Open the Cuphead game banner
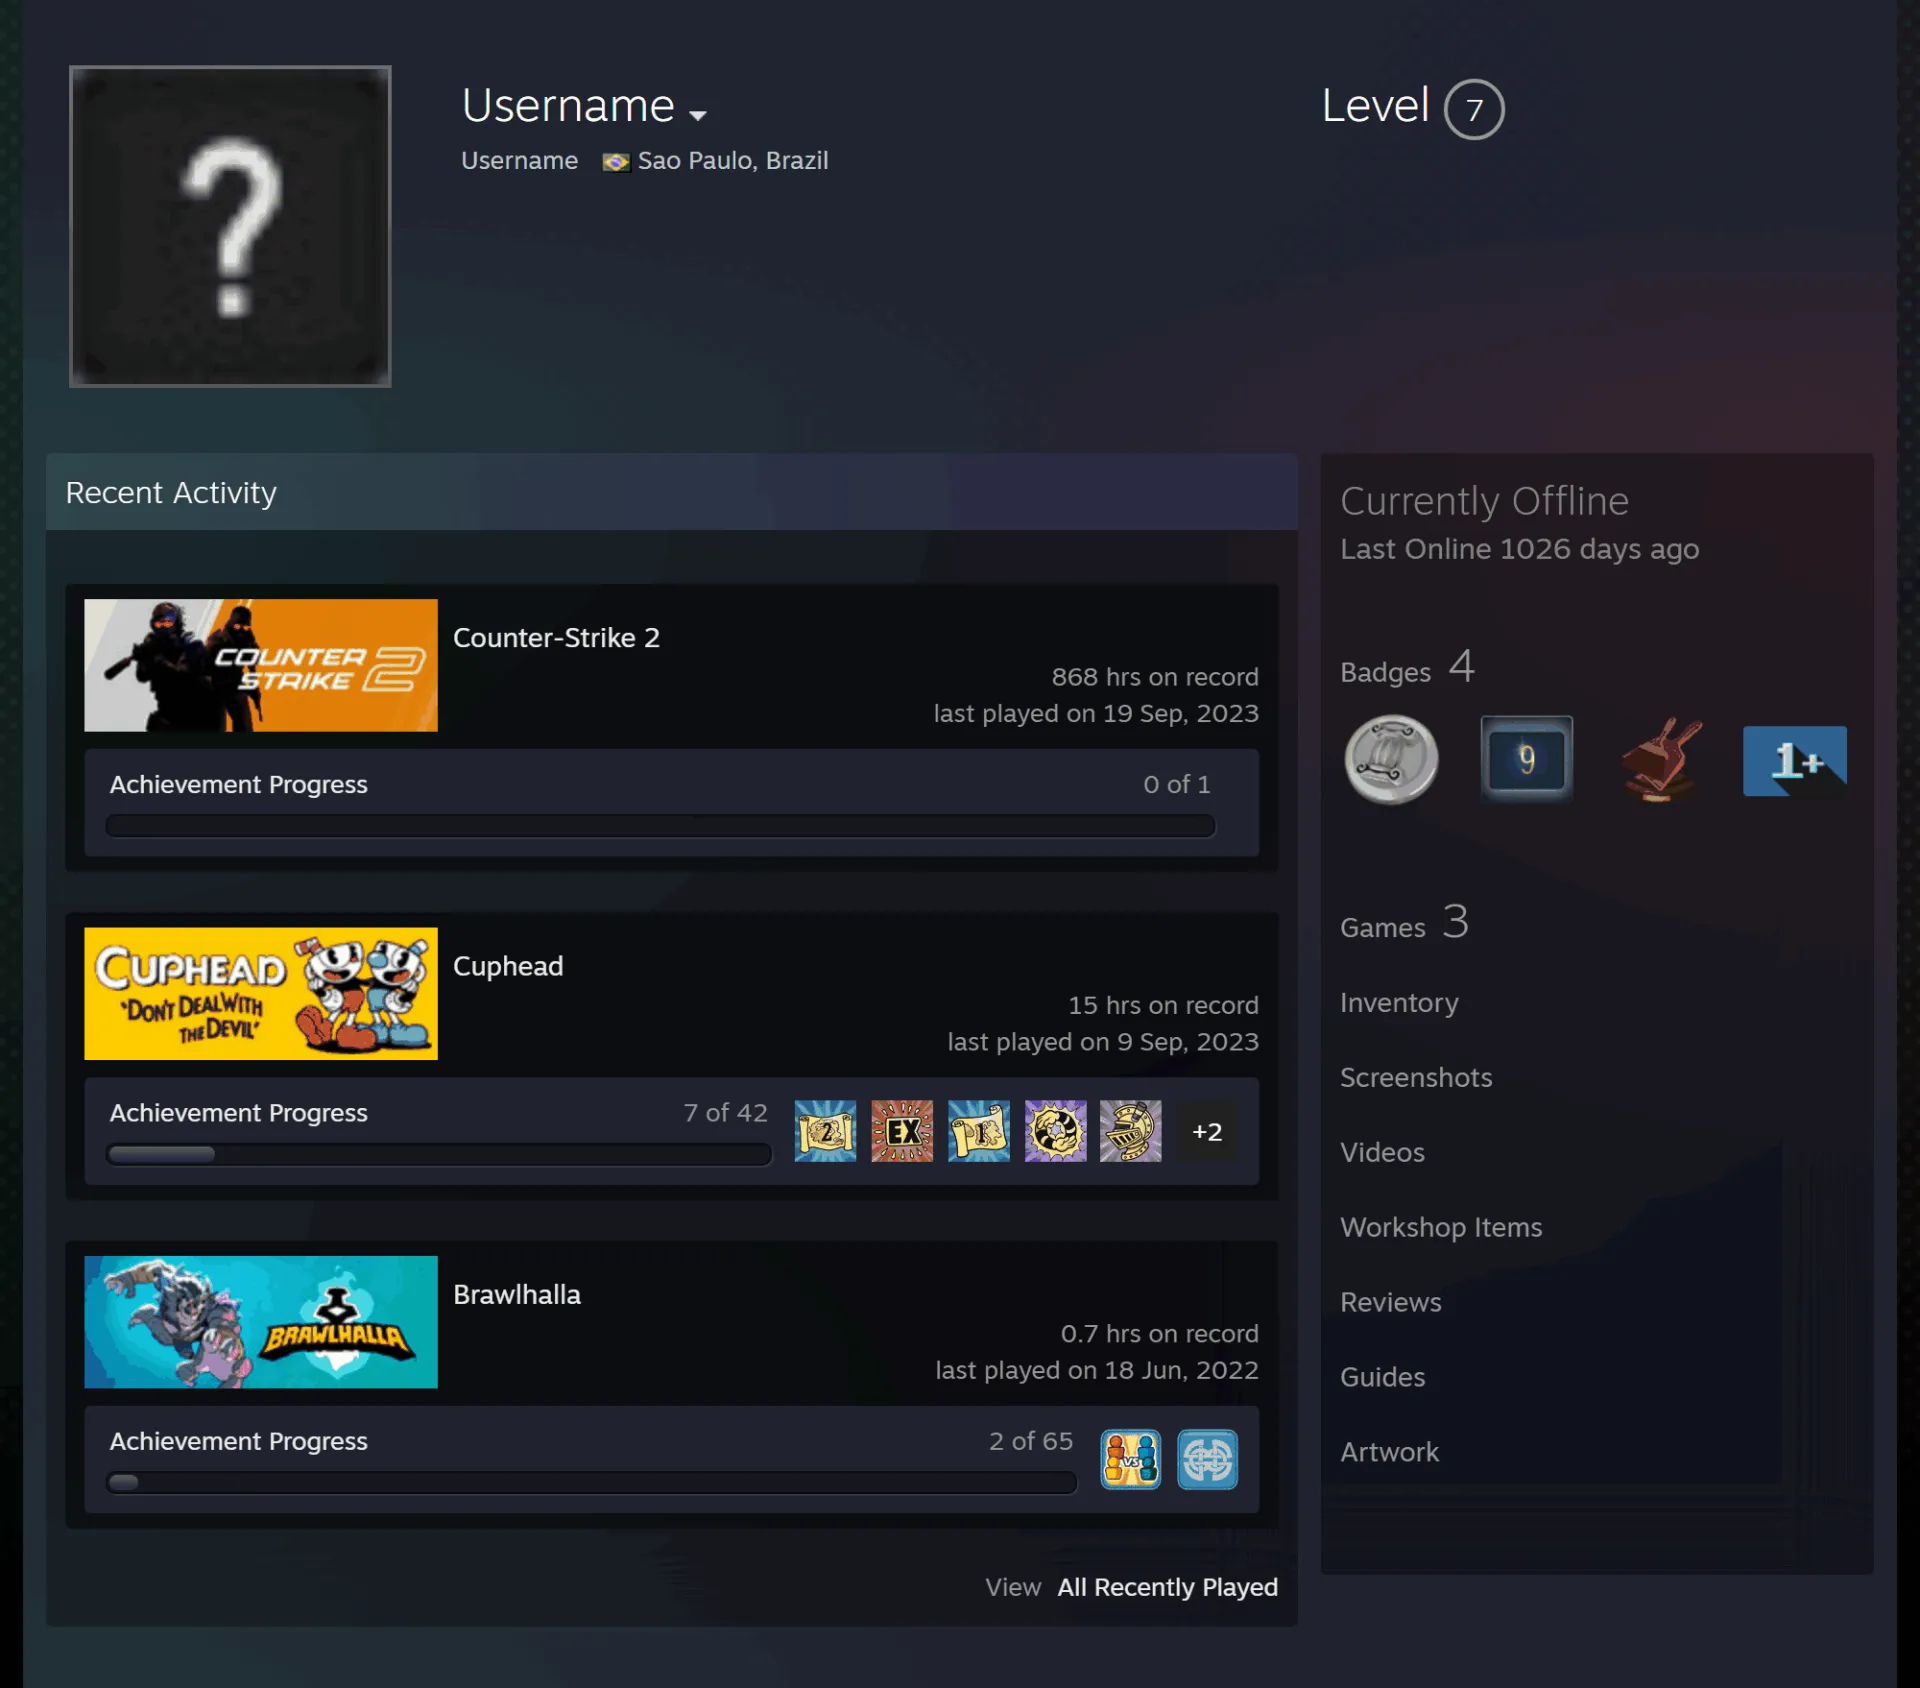This screenshot has height=1688, width=1920. pos(261,993)
